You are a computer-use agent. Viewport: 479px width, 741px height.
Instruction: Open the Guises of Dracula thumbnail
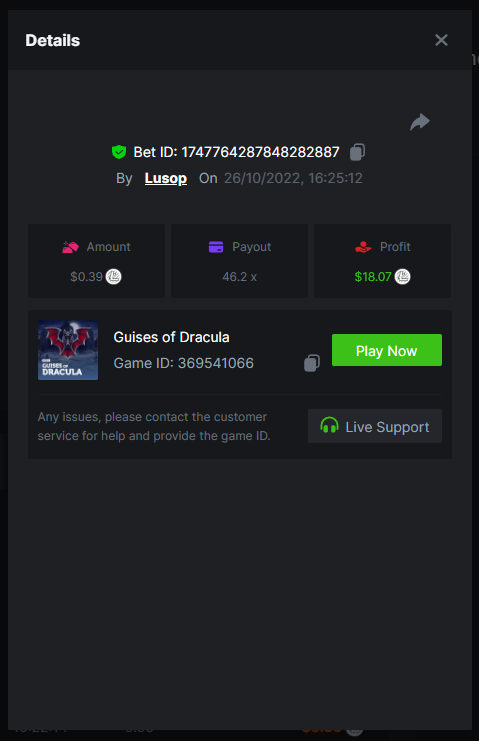pos(68,350)
